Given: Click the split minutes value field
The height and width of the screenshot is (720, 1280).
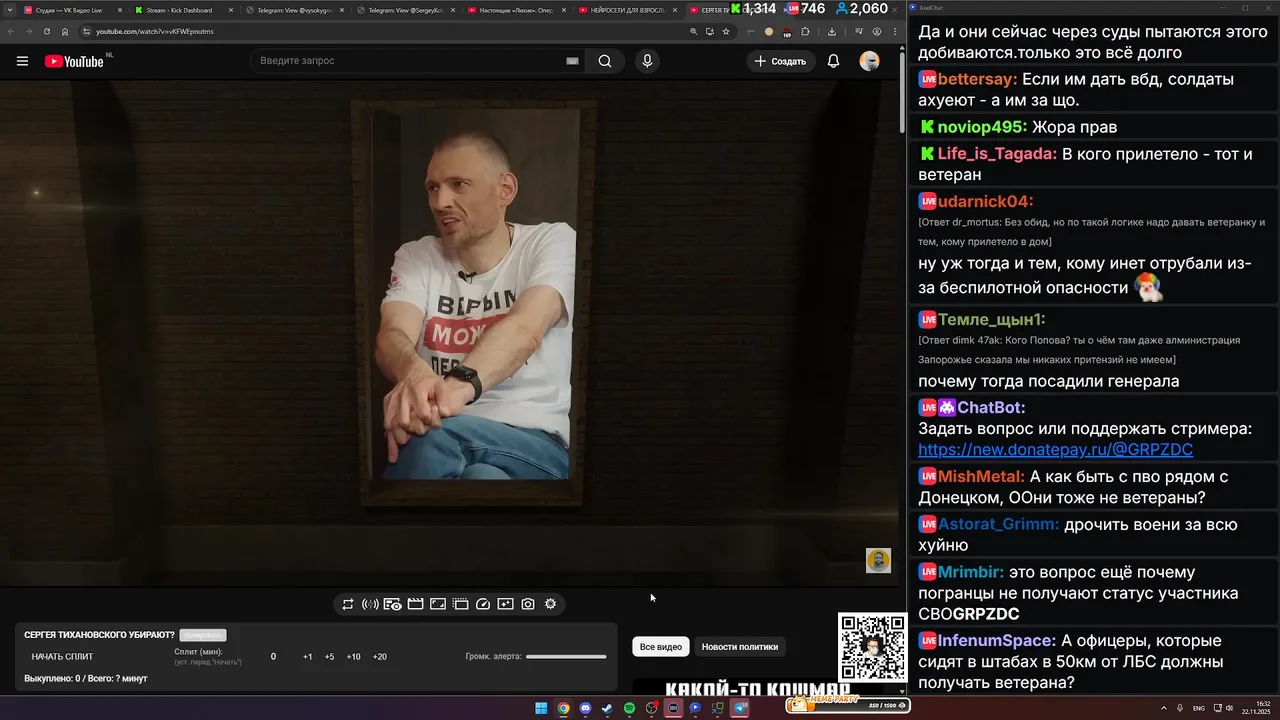Looking at the screenshot, I should (x=273, y=657).
